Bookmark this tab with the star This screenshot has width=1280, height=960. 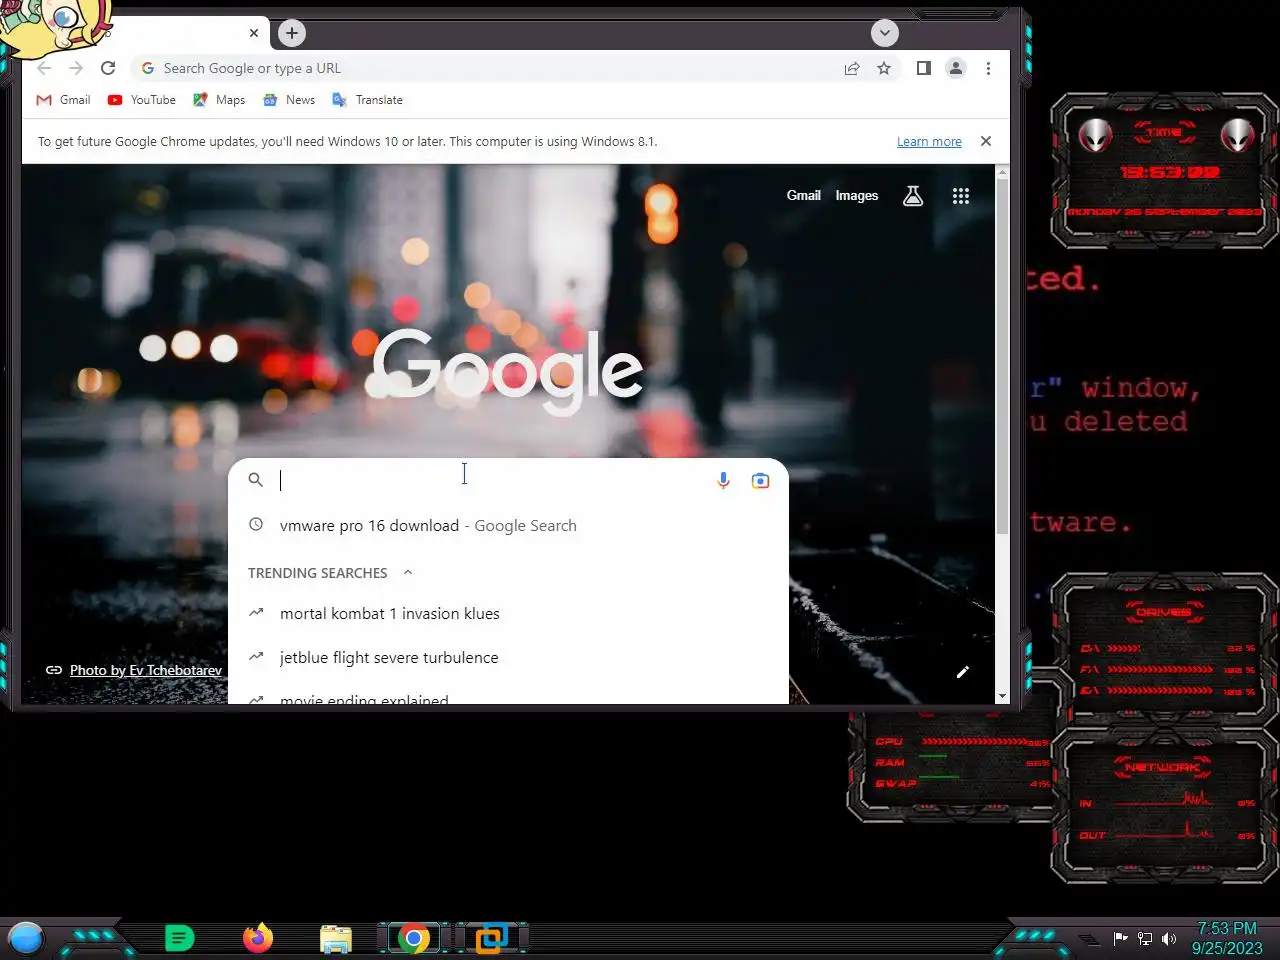coord(884,68)
